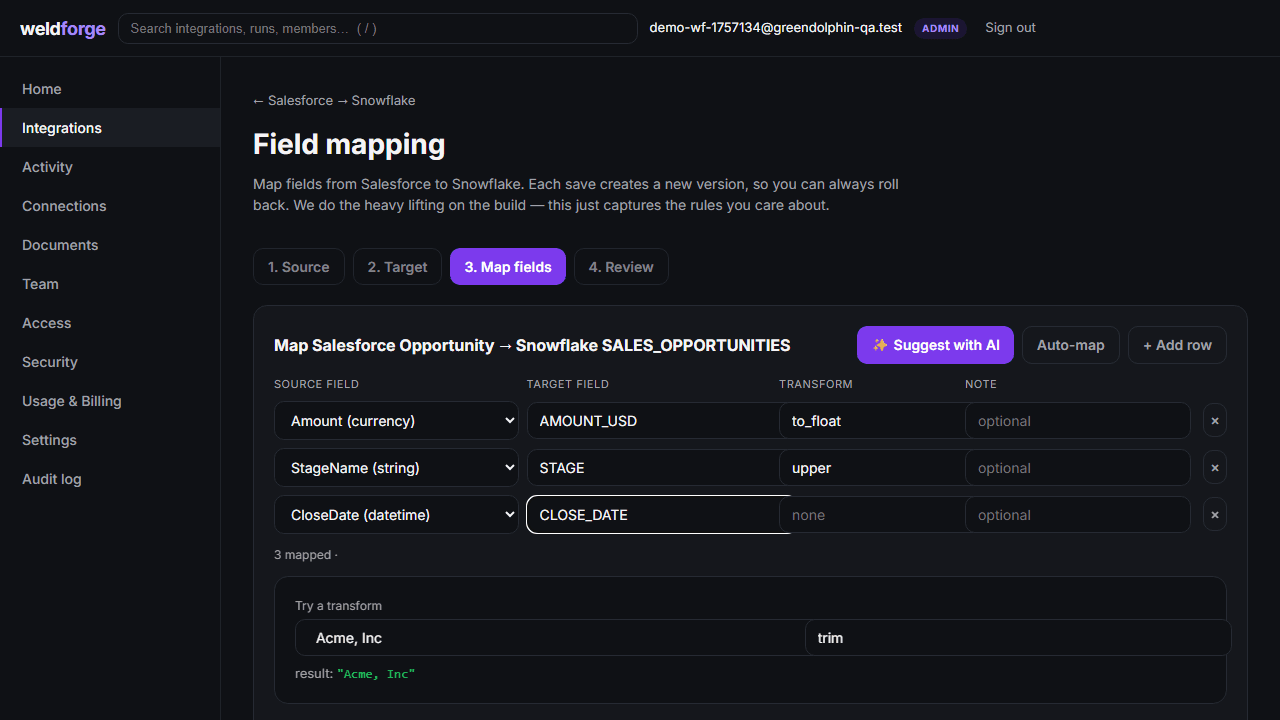Add a new mapping row

pyautogui.click(x=1177, y=345)
